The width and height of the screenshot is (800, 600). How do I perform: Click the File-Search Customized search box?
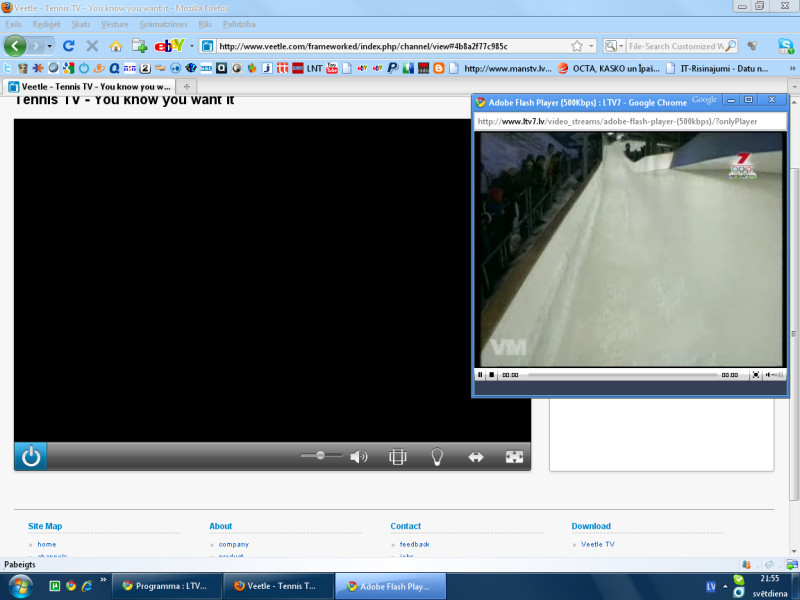click(675, 46)
